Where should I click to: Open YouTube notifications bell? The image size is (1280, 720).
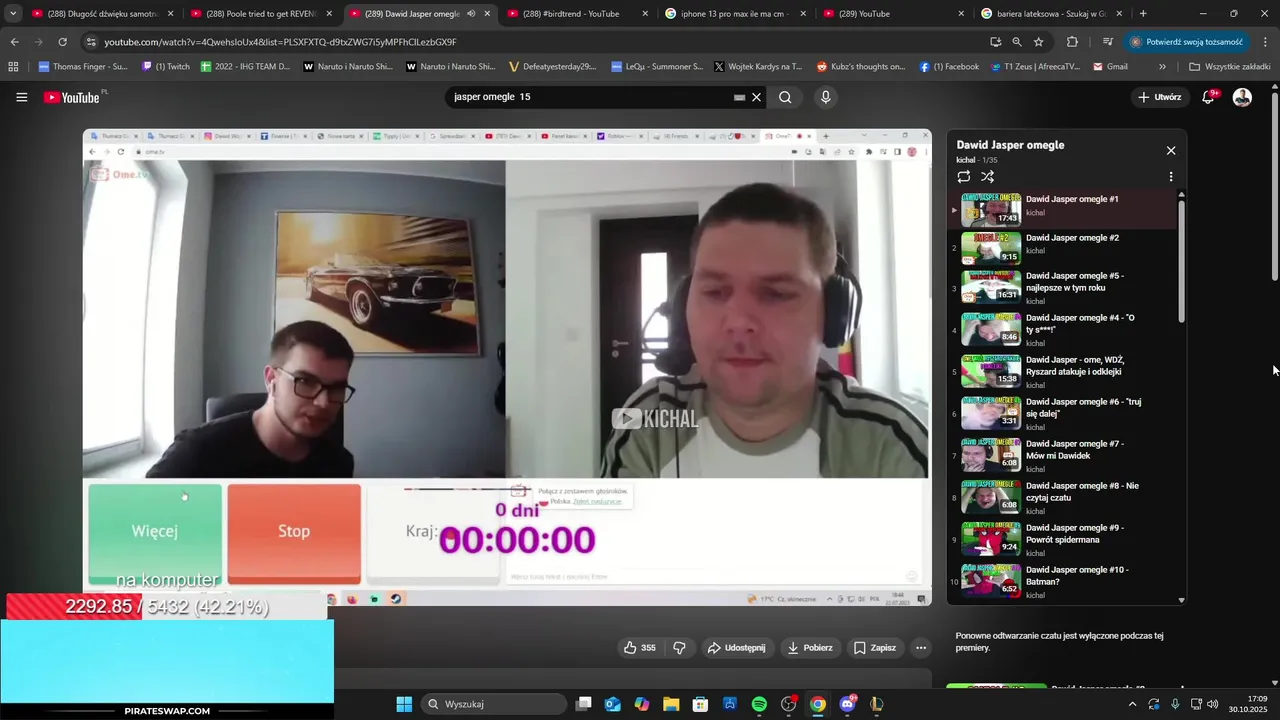pos(1210,97)
